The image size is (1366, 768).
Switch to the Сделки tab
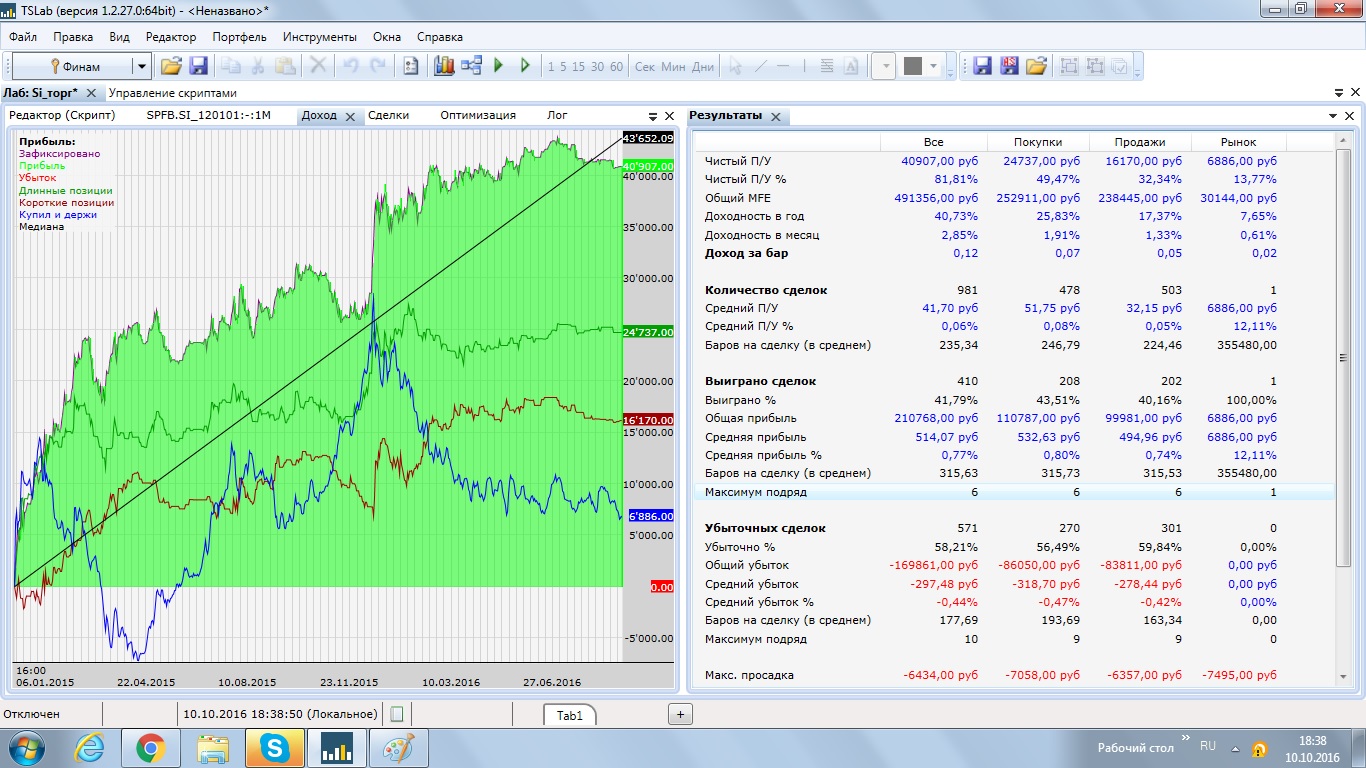[x=388, y=115]
